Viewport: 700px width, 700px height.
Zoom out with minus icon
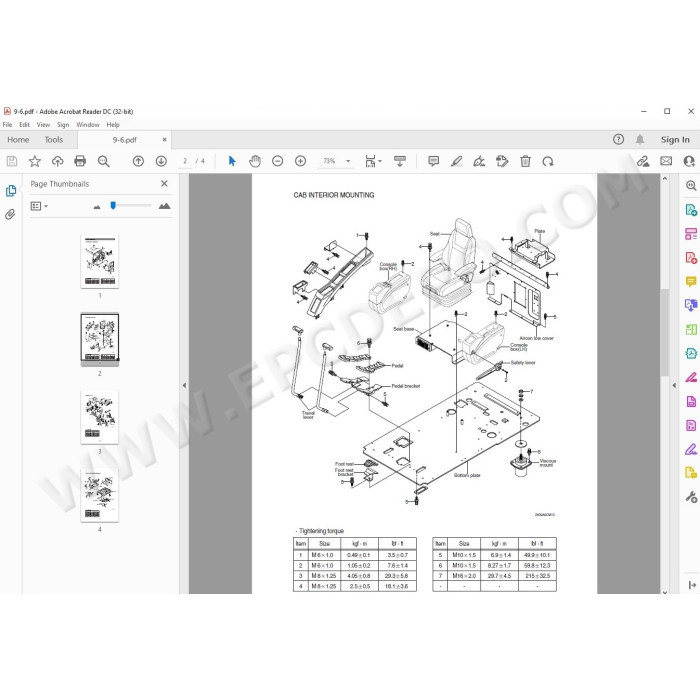[x=278, y=161]
